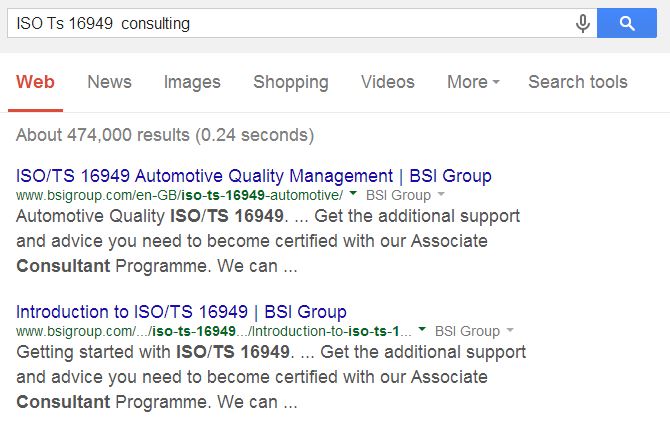Open the Videos results tab
The image size is (670, 423).
(387, 82)
